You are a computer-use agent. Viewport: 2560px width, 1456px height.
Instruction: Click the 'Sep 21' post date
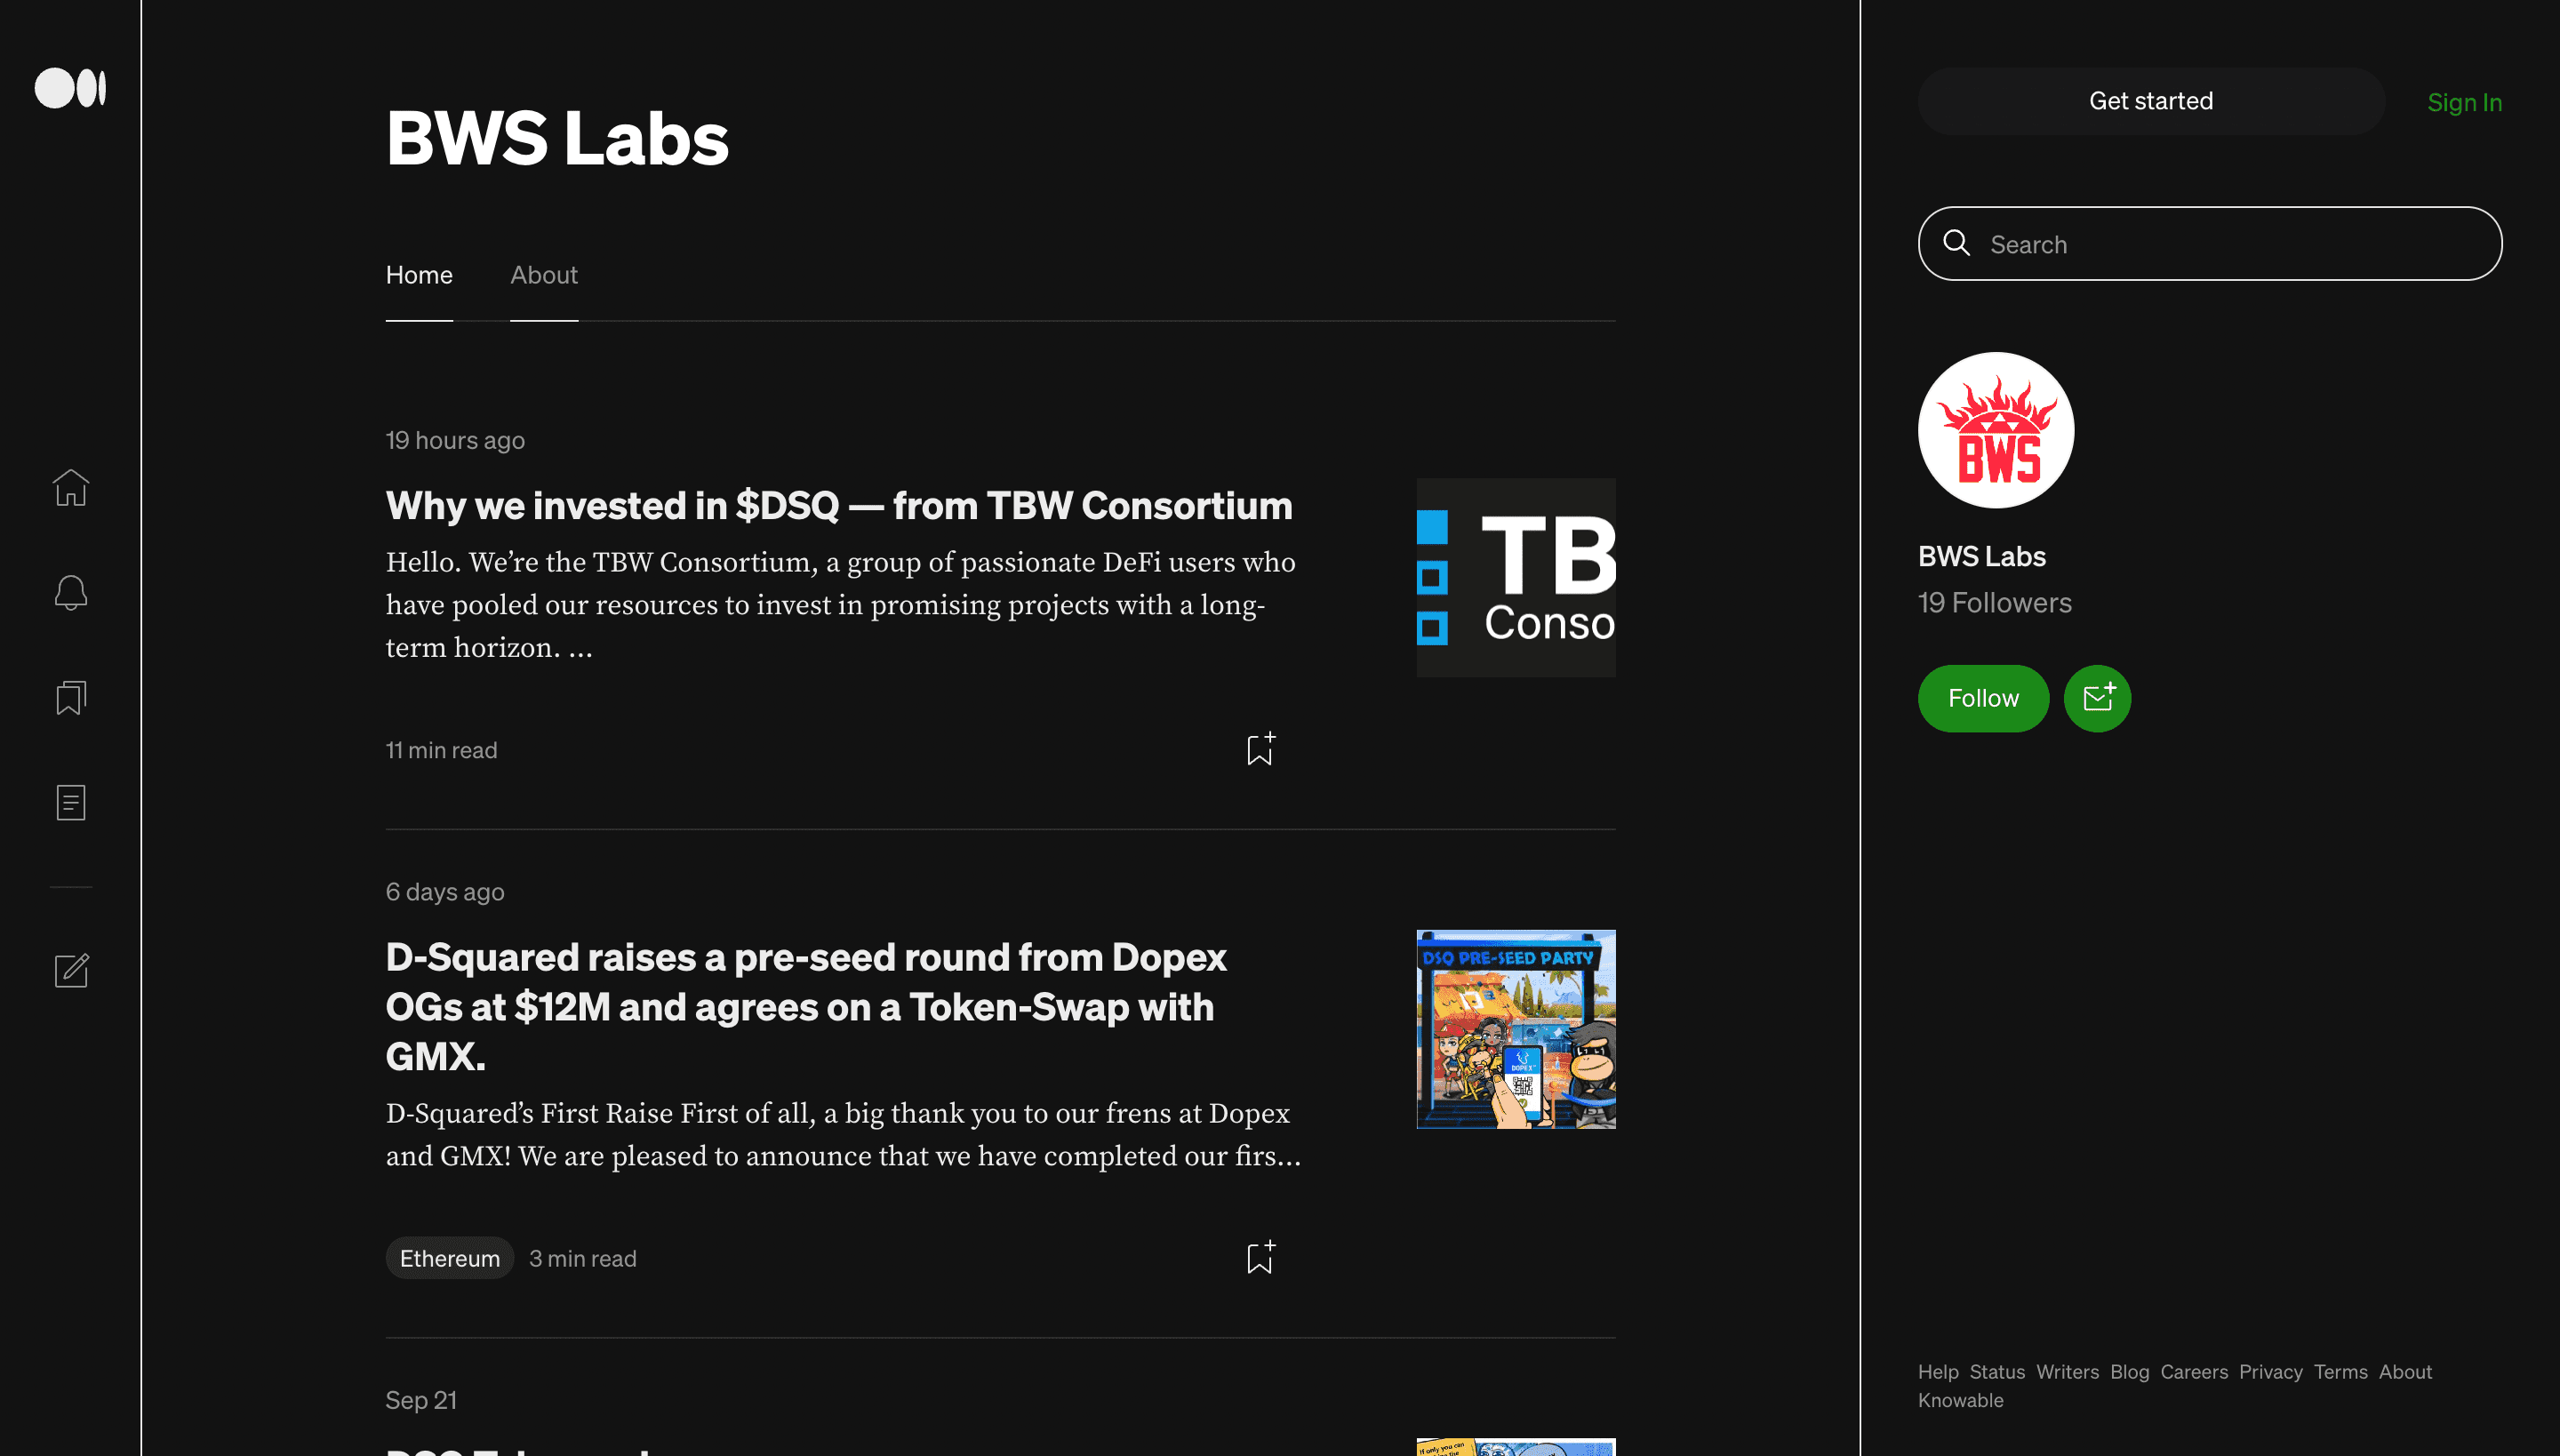click(421, 1400)
